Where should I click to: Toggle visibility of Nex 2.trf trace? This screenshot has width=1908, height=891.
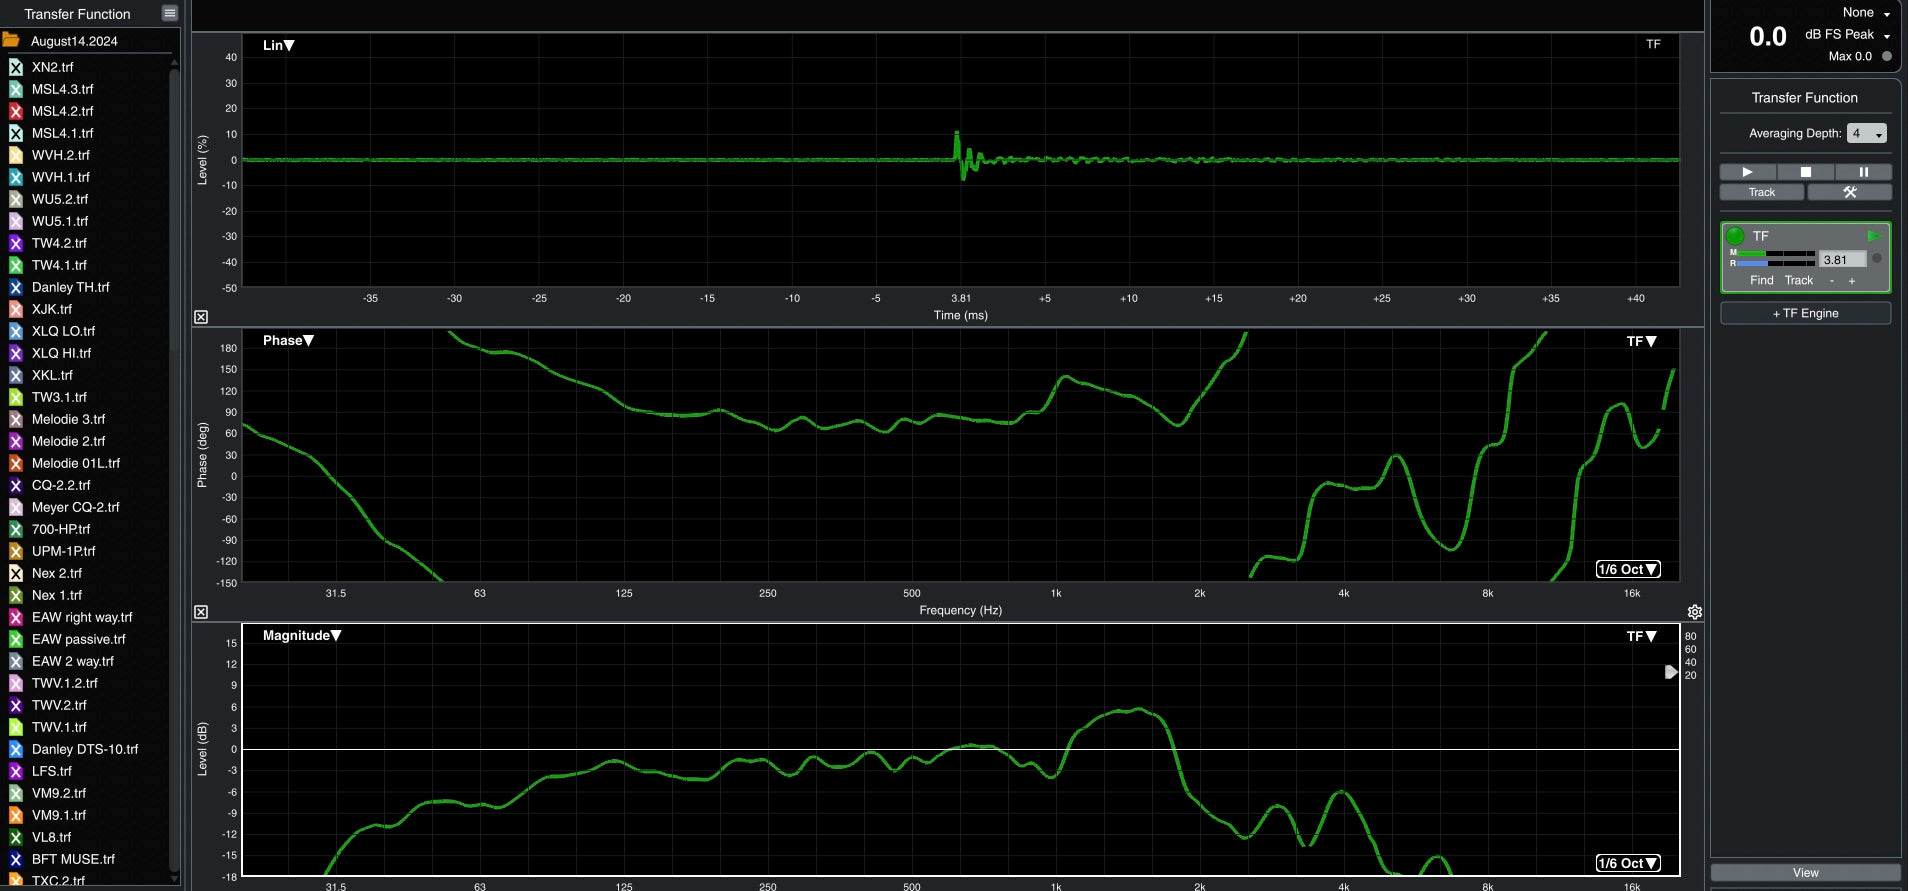16,573
